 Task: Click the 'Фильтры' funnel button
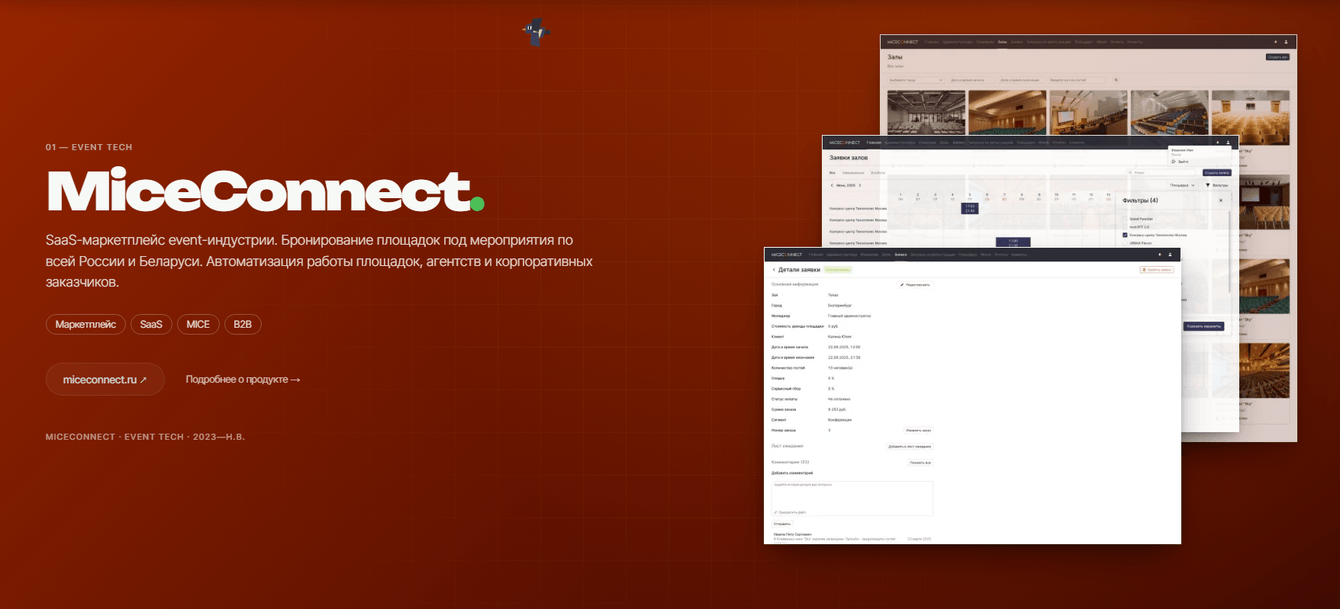click(1217, 185)
